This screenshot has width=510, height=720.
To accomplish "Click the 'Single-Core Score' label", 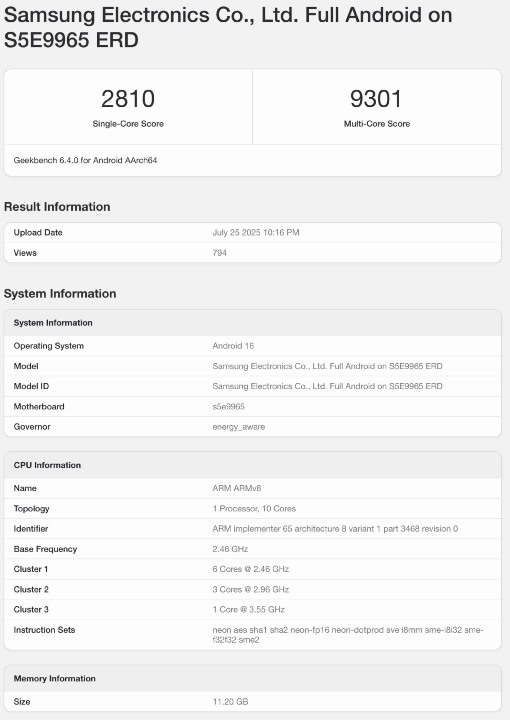I will click(128, 124).
